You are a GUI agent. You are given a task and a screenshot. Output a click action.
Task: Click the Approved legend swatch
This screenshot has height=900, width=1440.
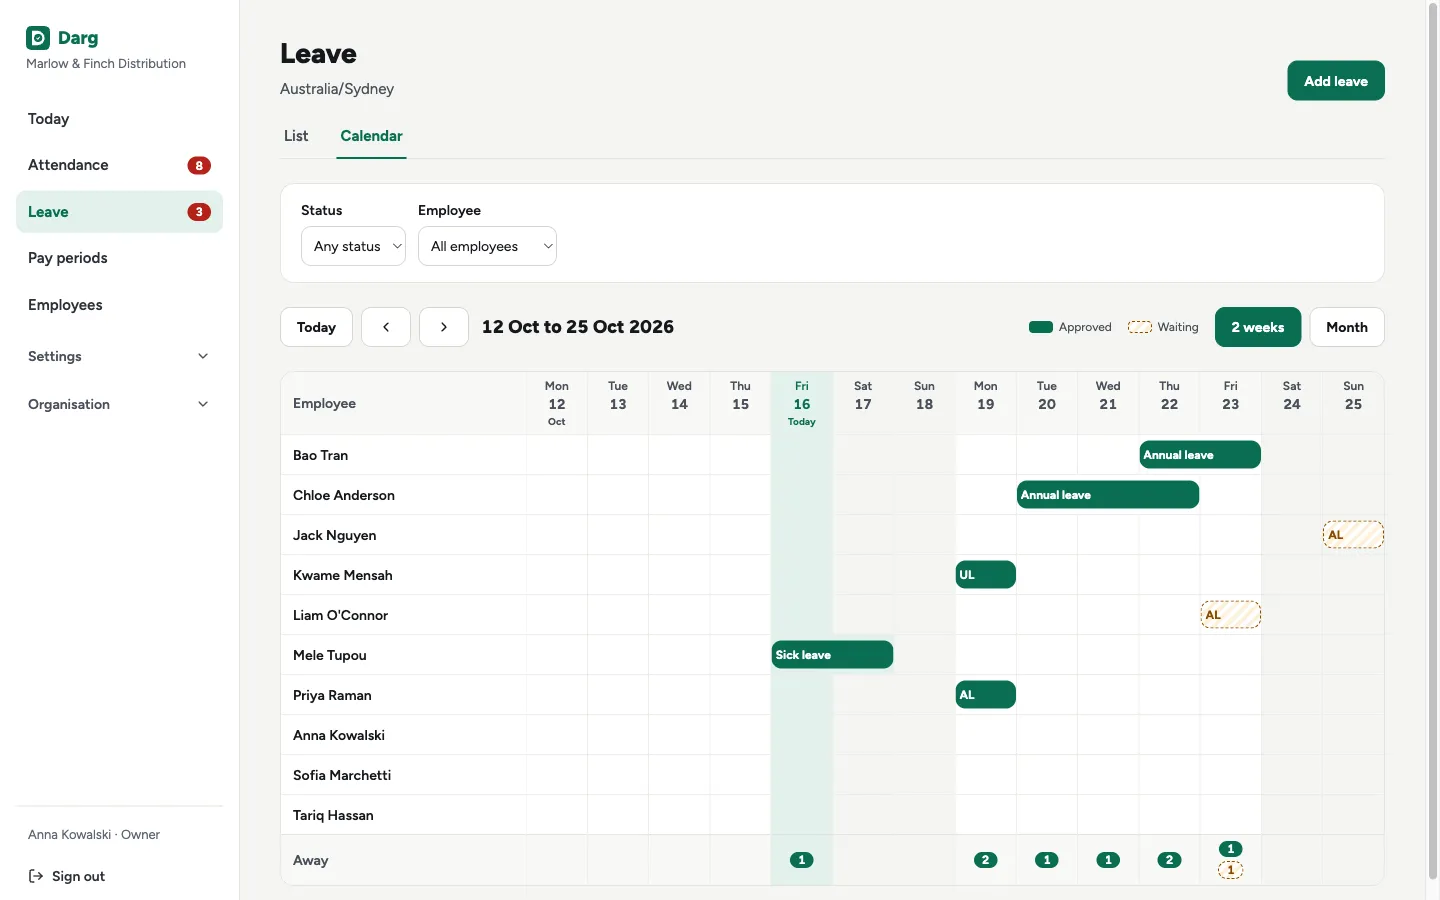click(x=1041, y=327)
